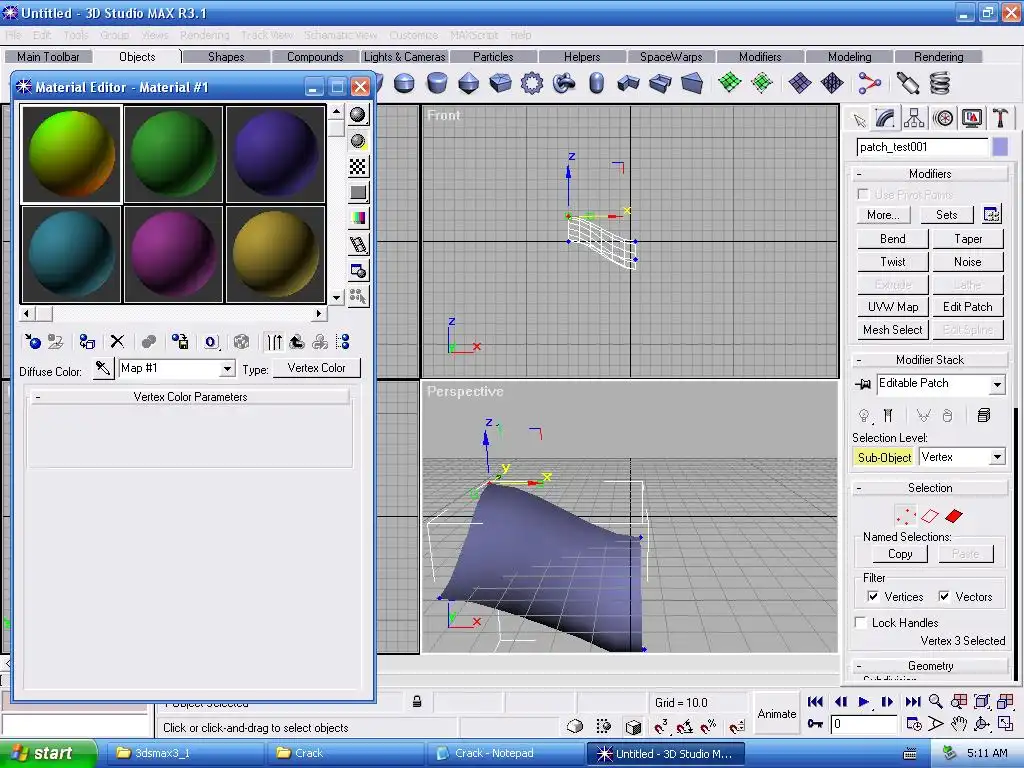Toggle the Sub-Object button
The height and width of the screenshot is (768, 1024).
click(x=884, y=457)
